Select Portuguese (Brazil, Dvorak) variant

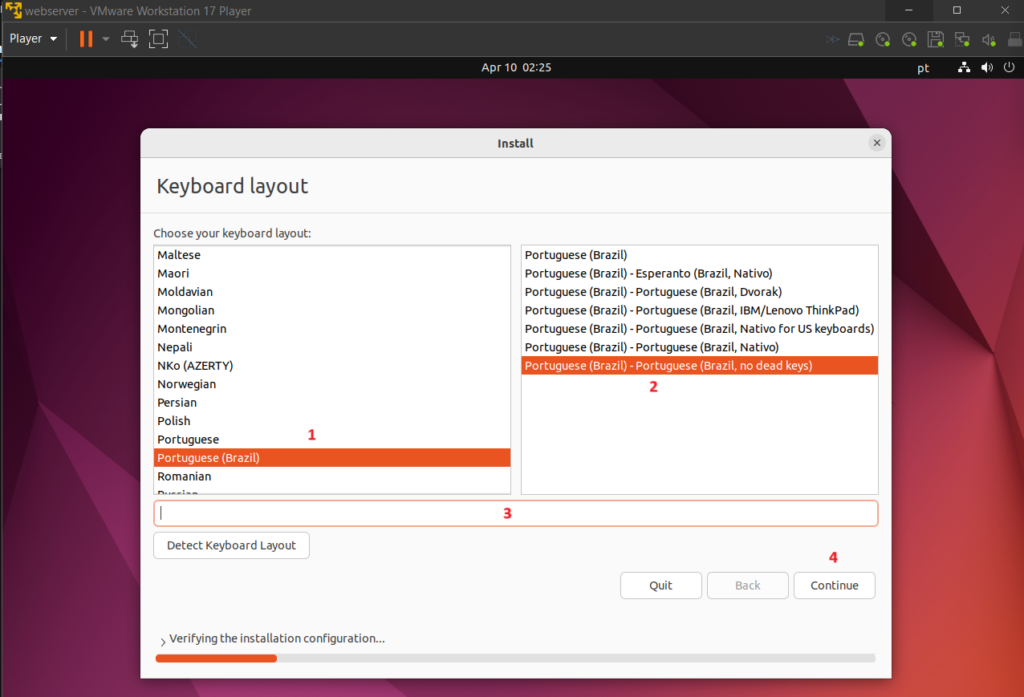click(699, 292)
